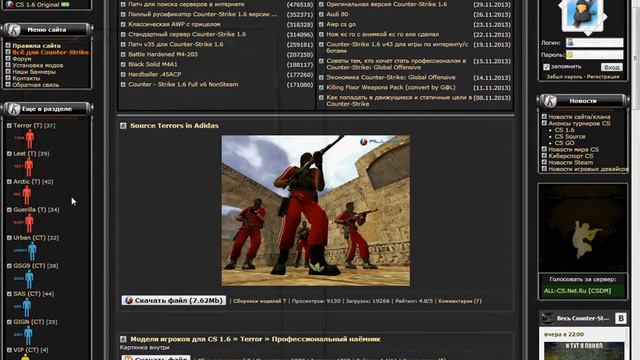Click the blue GIGN player model icon
The image size is (640, 360).
click(28, 335)
